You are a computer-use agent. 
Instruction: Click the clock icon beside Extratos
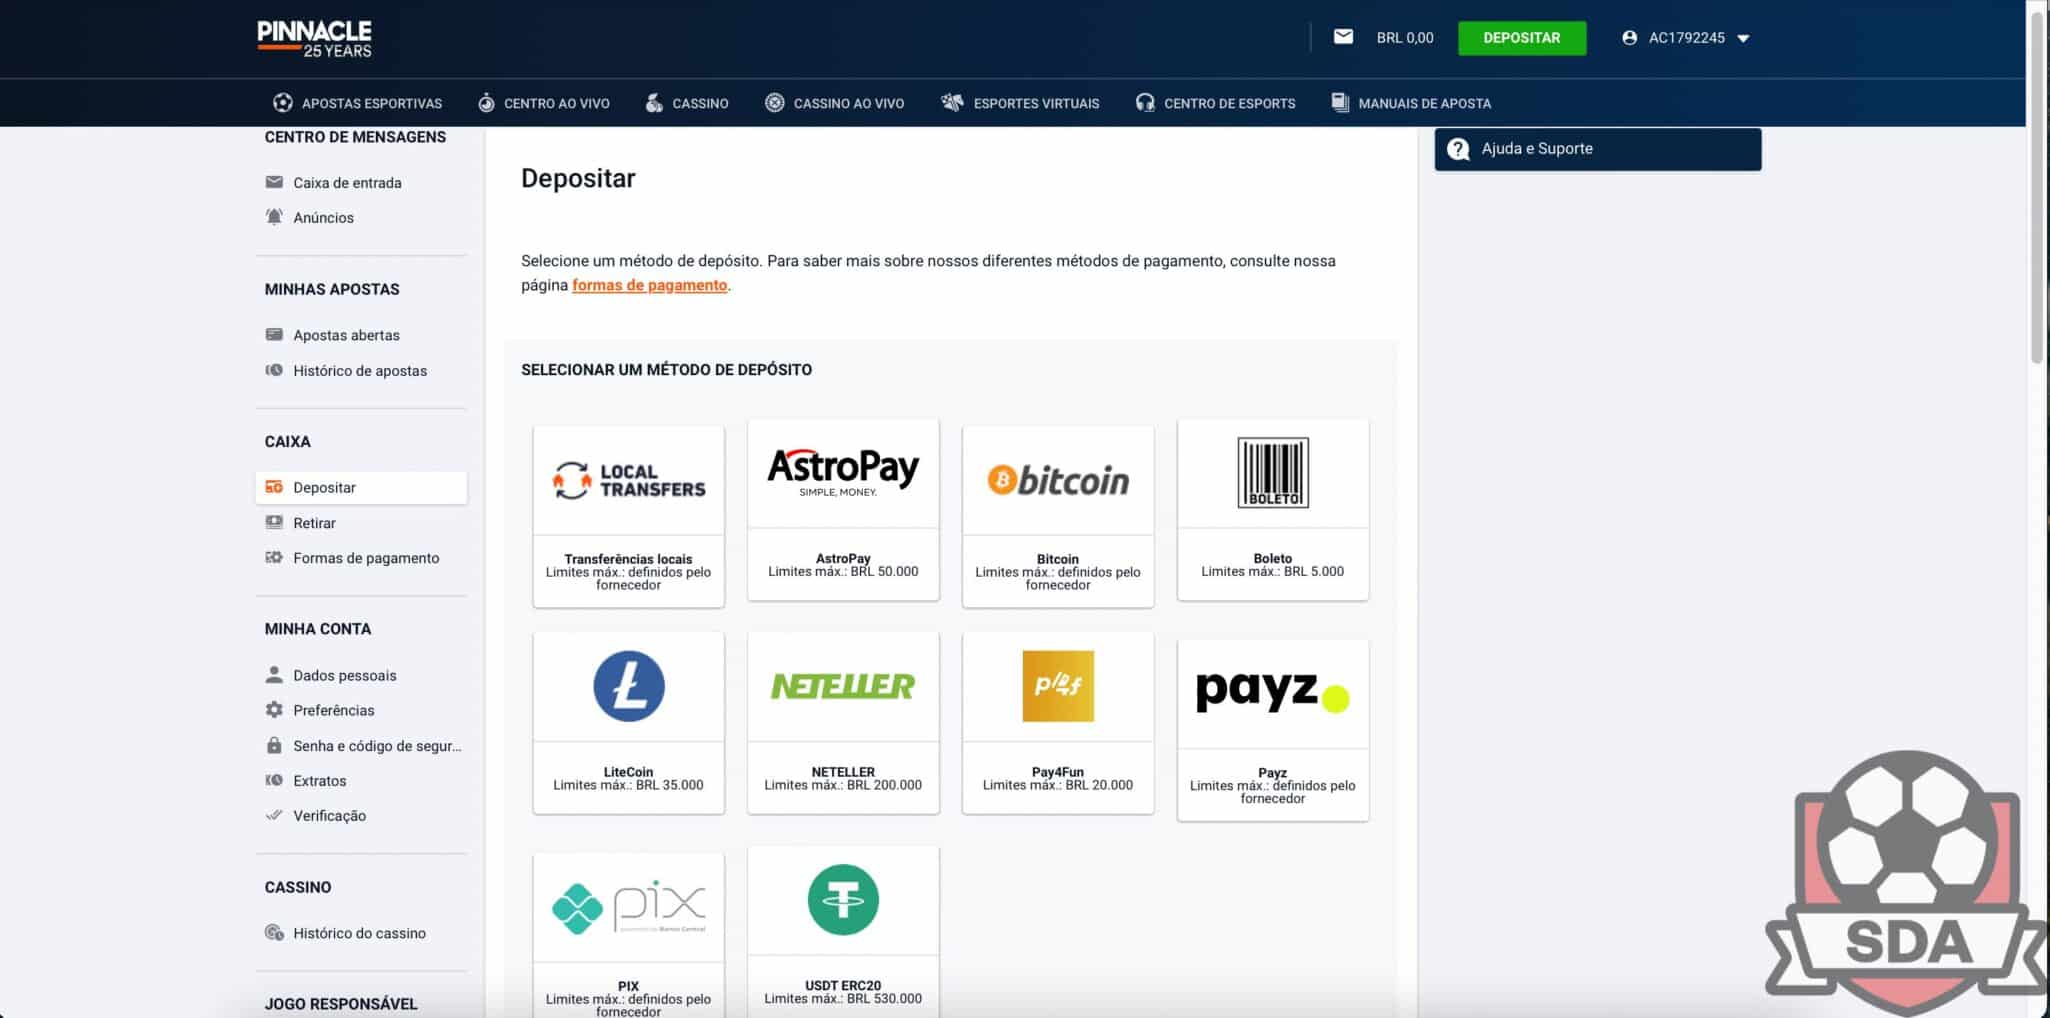(274, 780)
